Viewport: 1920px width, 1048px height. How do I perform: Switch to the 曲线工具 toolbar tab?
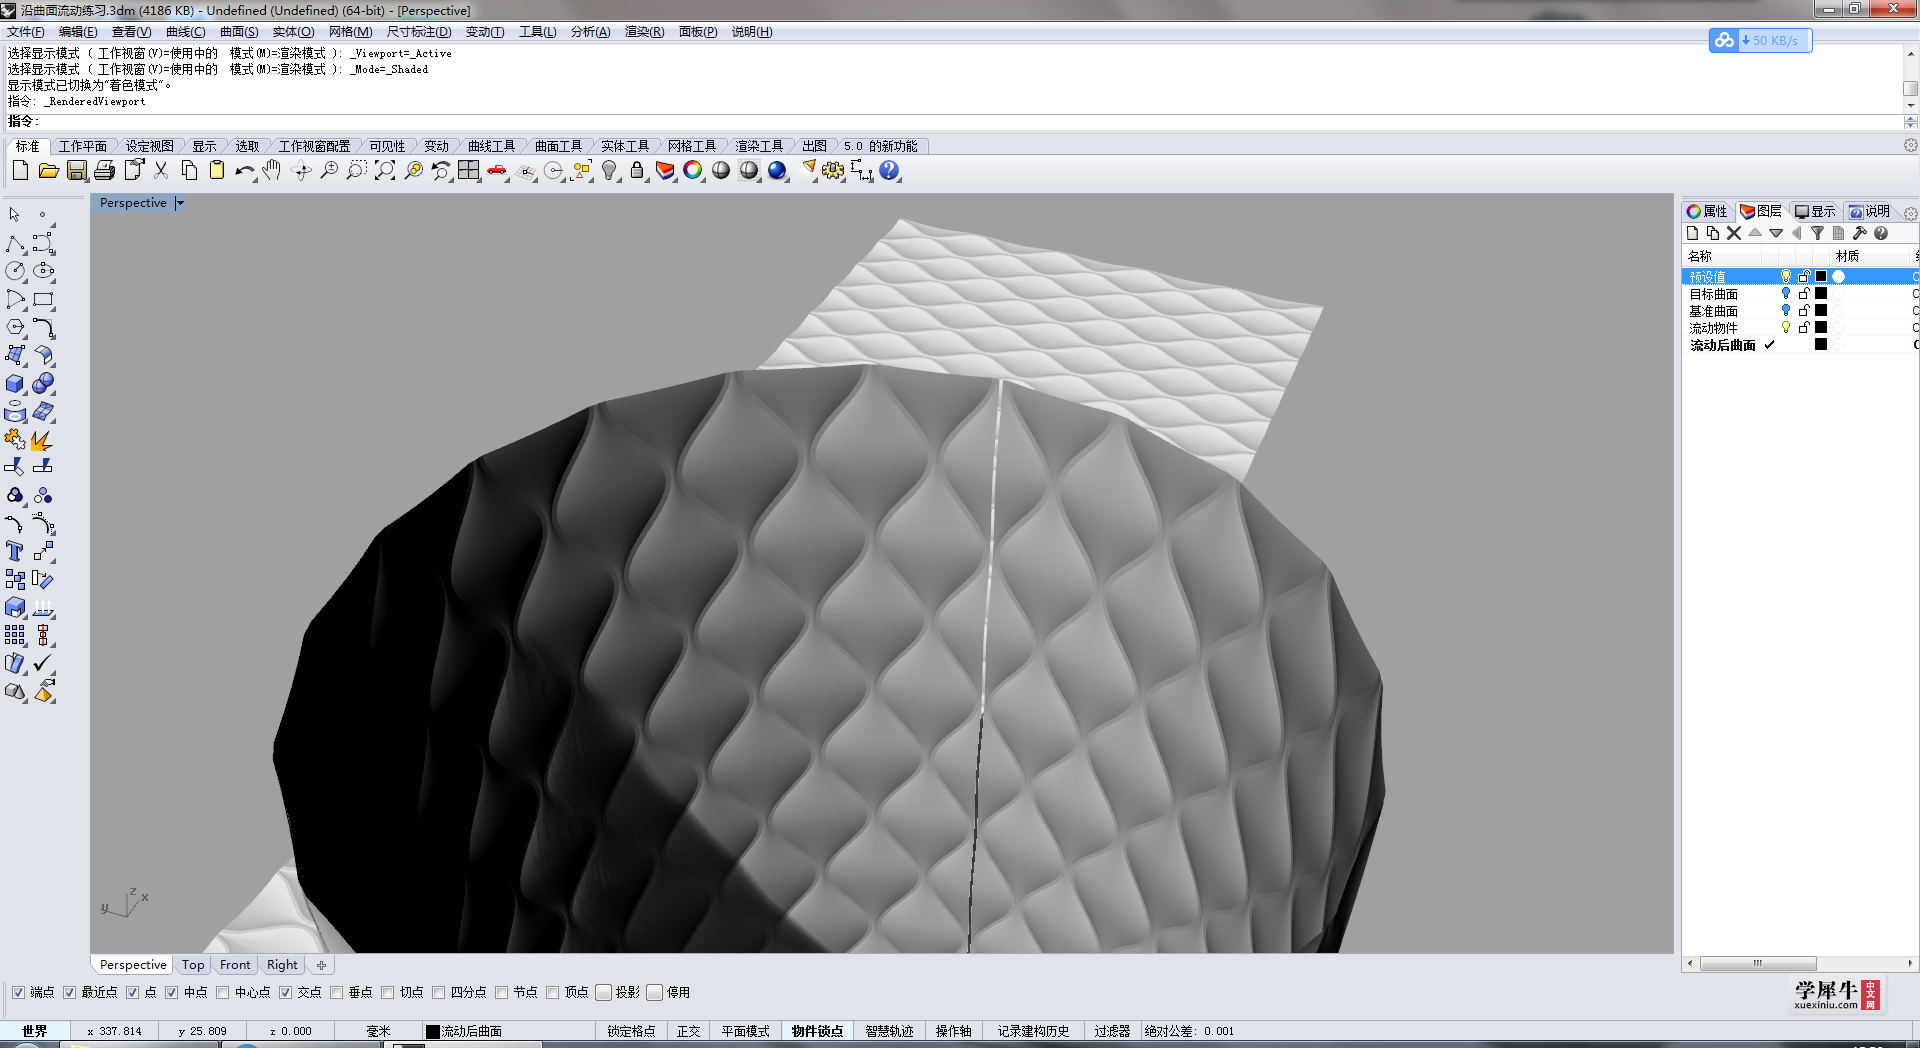[491, 146]
